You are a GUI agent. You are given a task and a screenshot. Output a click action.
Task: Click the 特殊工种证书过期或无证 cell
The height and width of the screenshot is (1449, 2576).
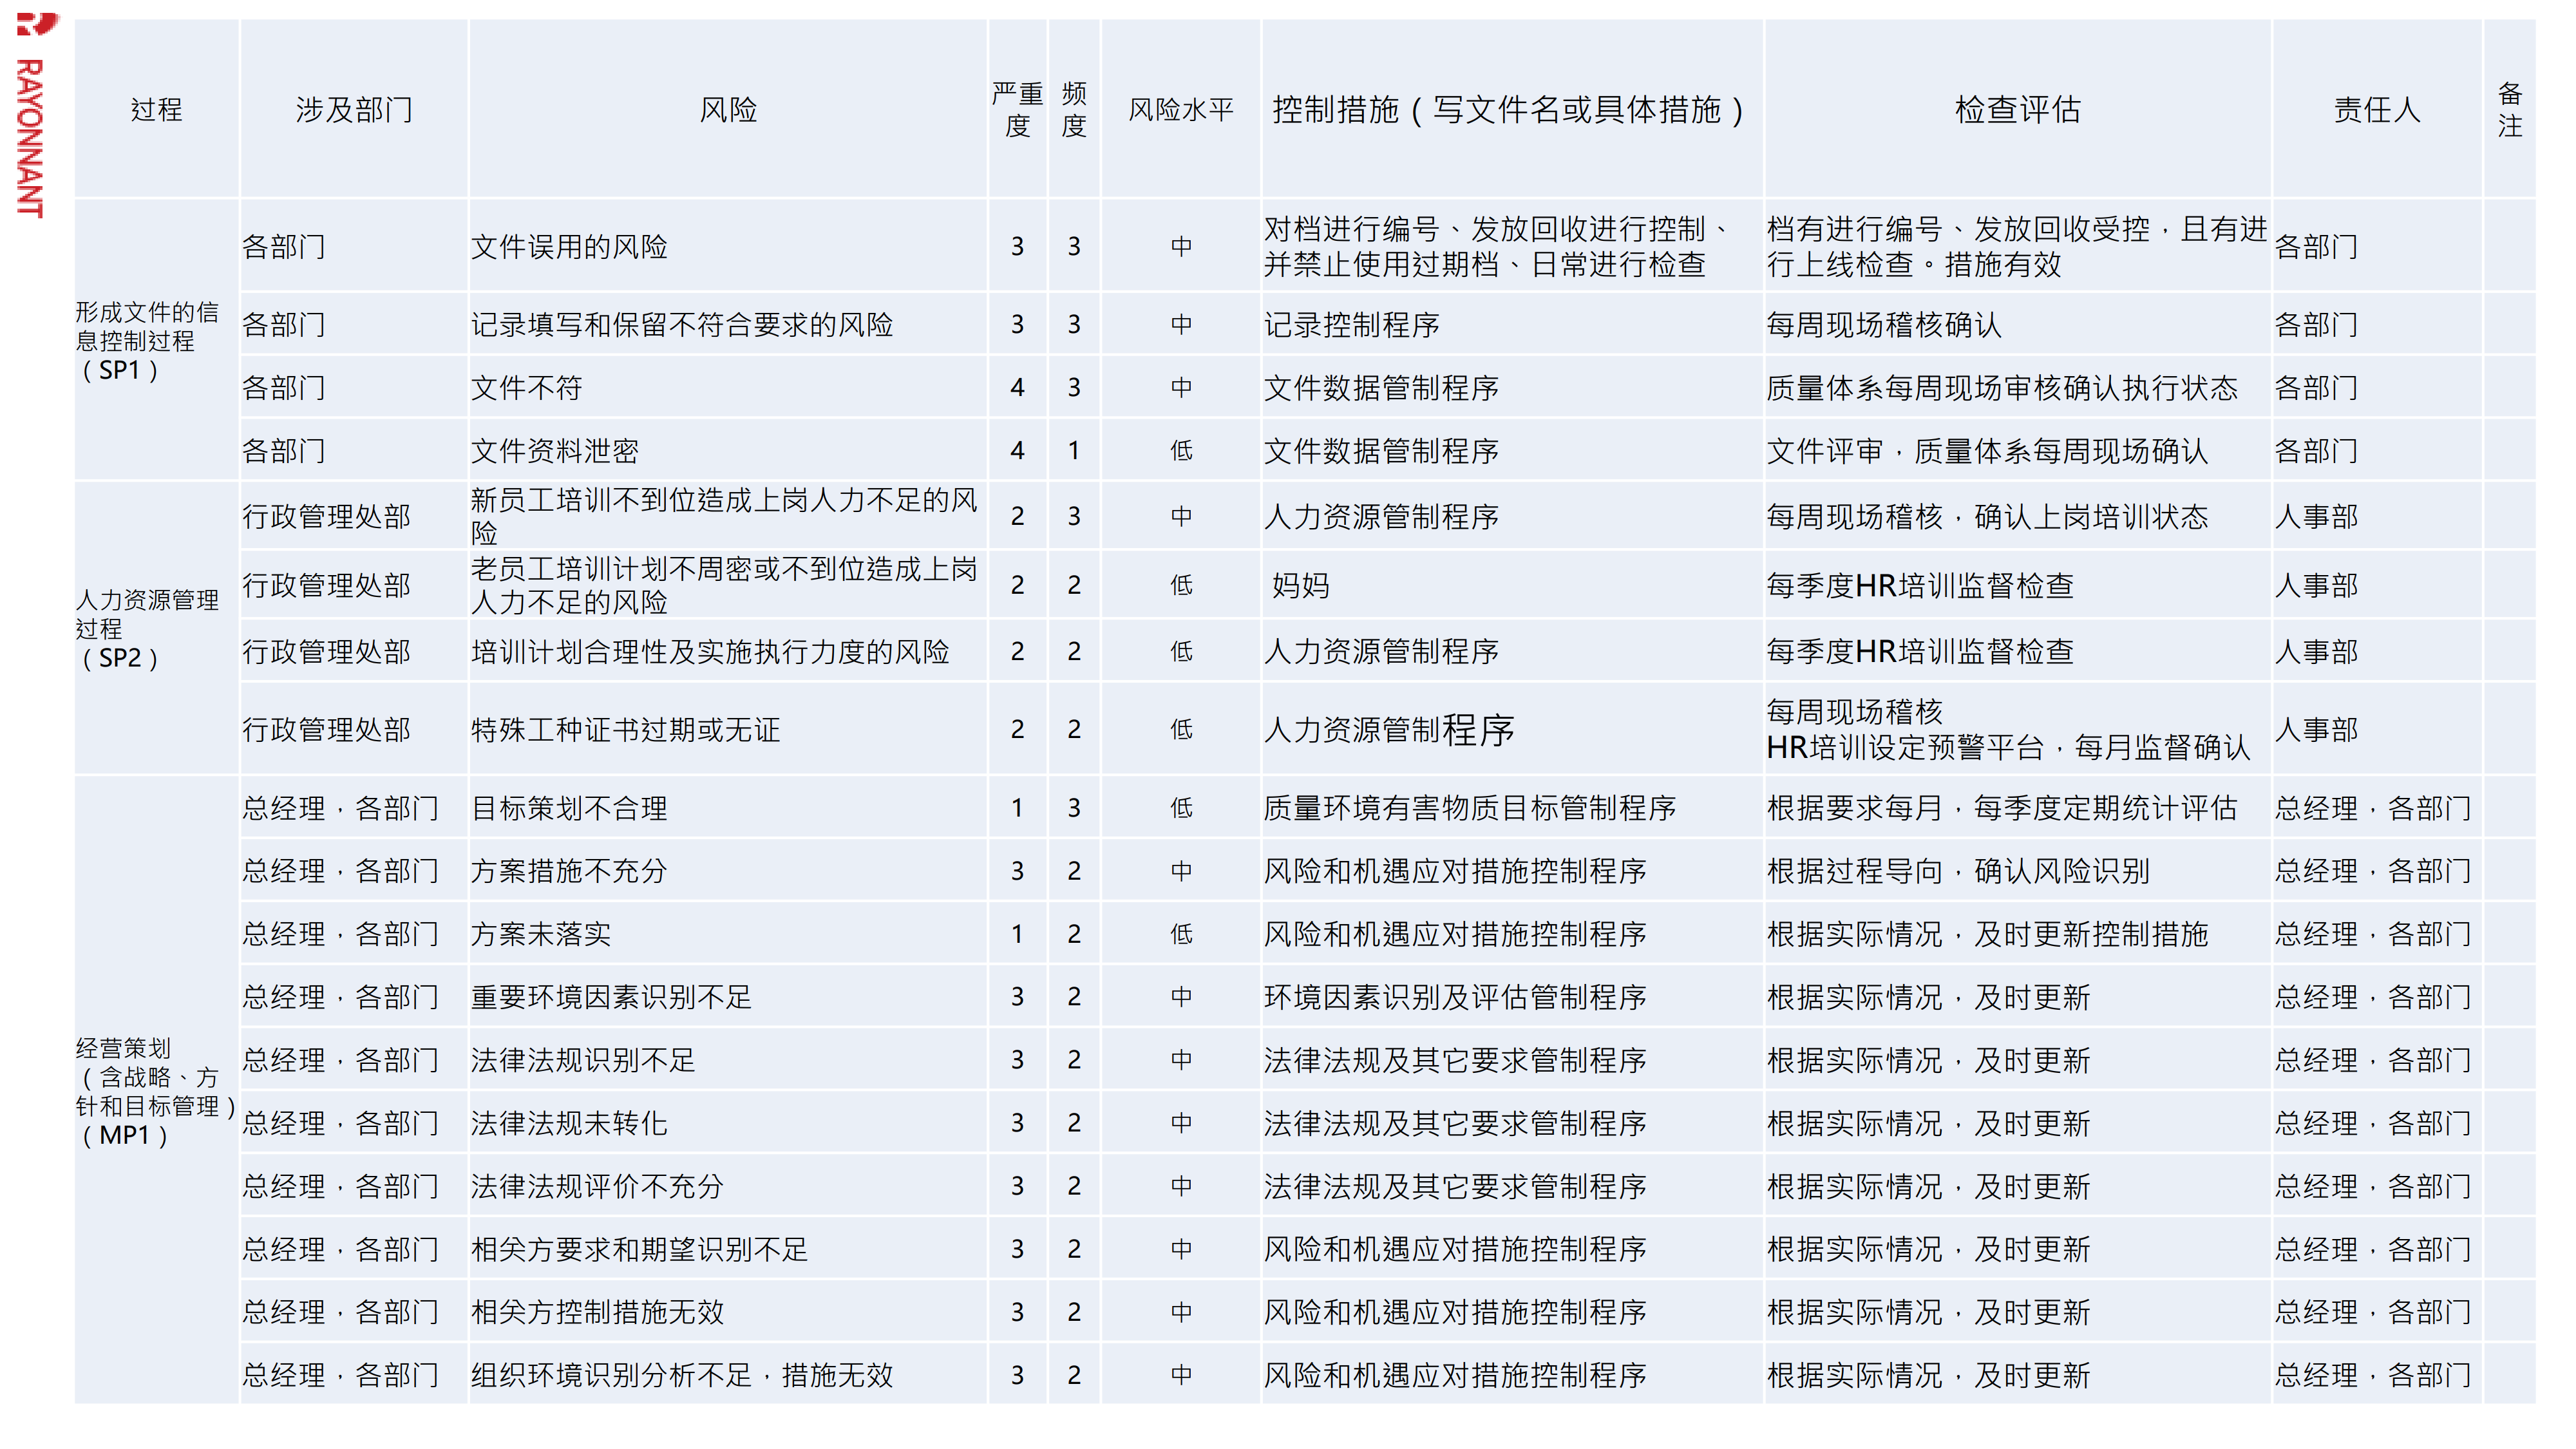(728, 729)
